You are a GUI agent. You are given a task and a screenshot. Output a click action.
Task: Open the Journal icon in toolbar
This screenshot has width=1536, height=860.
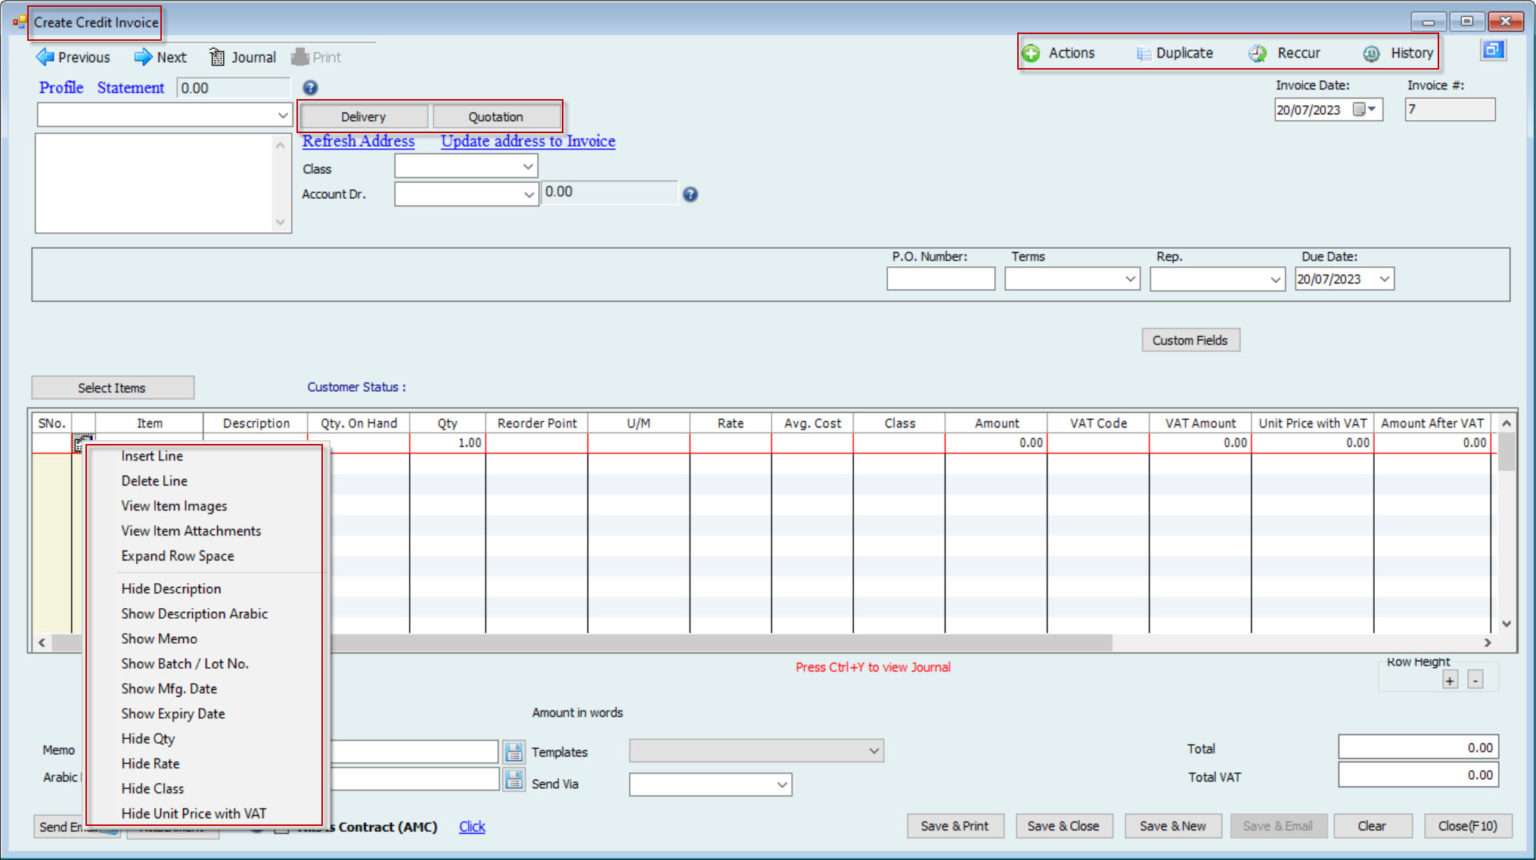click(217, 57)
